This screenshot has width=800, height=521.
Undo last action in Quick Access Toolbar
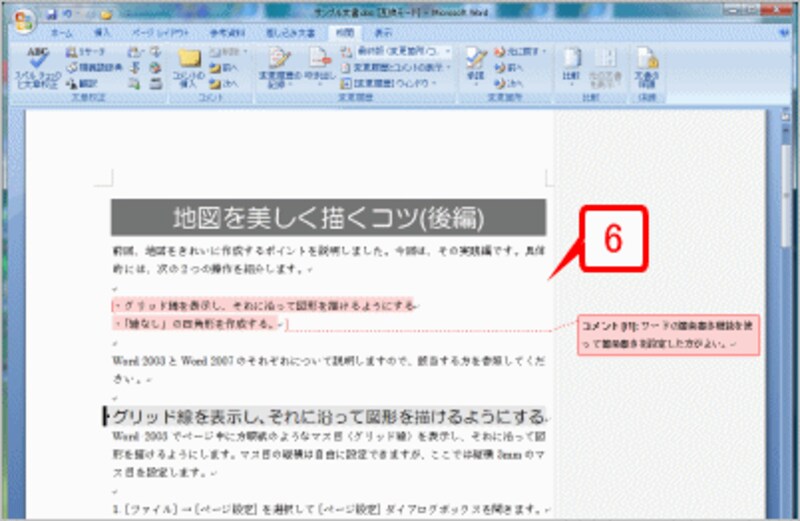point(67,15)
